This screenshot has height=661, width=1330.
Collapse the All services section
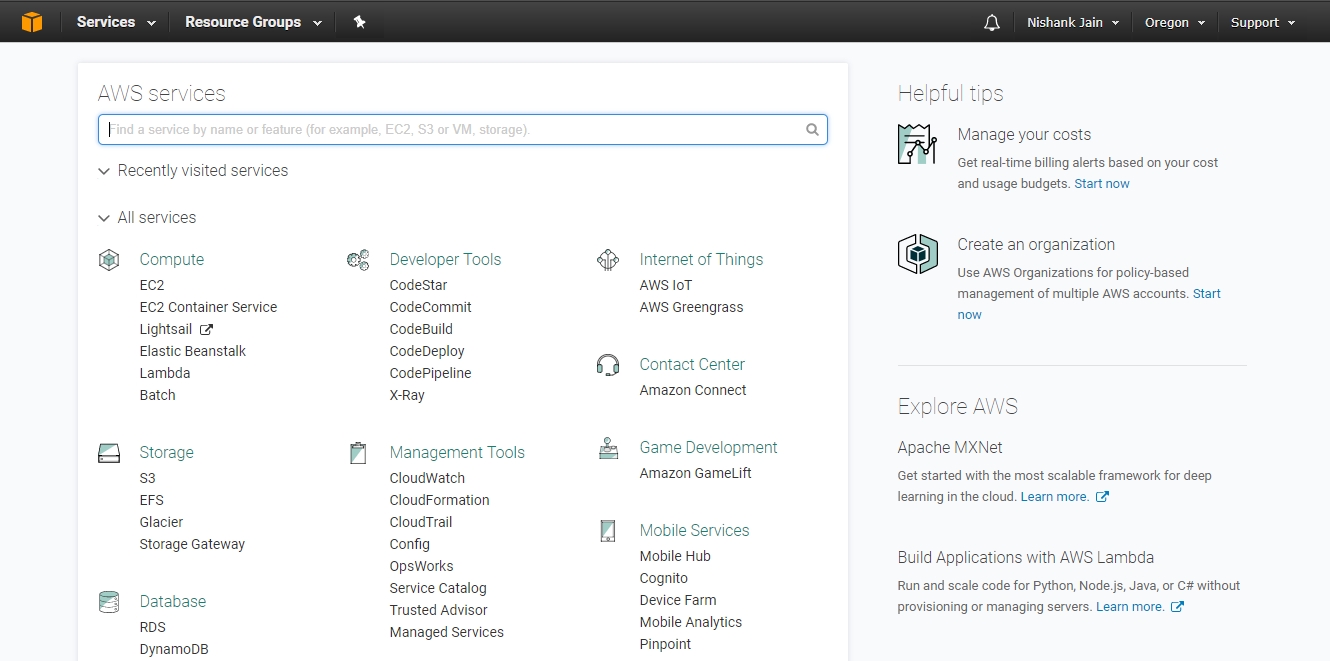tap(104, 218)
